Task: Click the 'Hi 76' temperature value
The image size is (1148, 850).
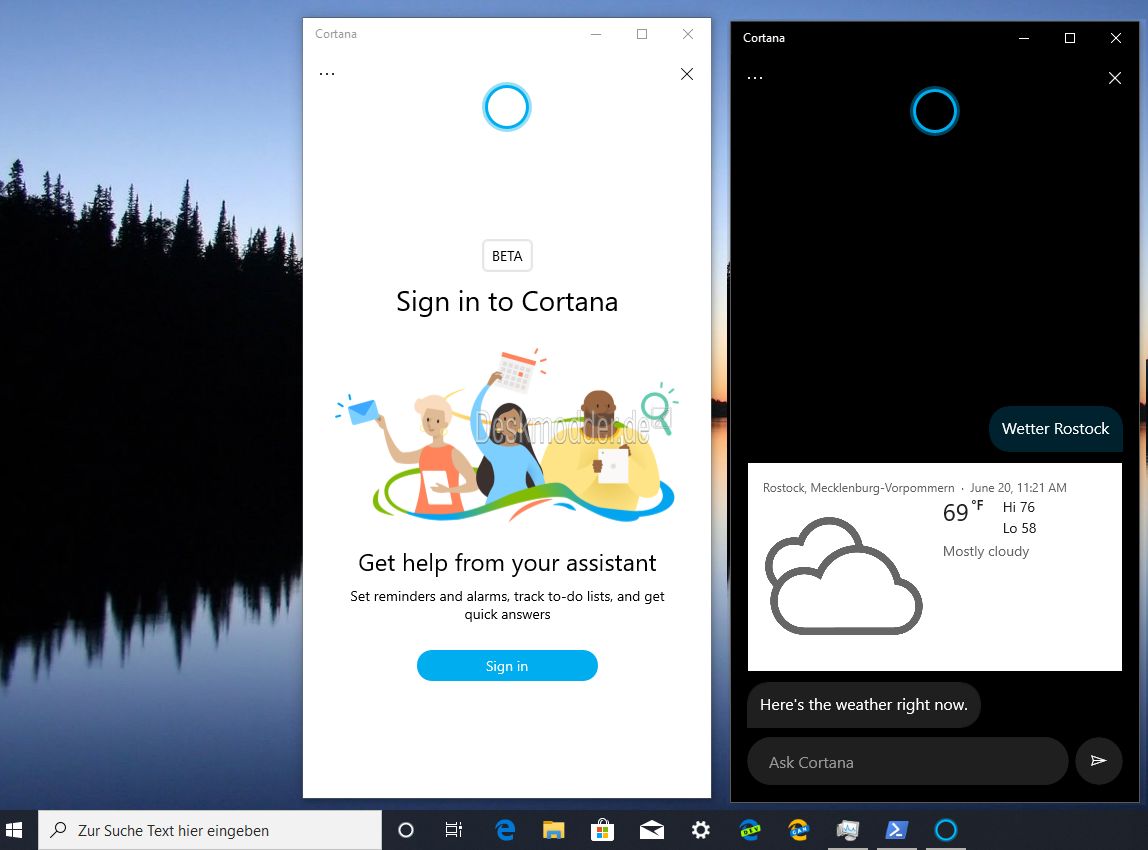Action: (x=1018, y=507)
